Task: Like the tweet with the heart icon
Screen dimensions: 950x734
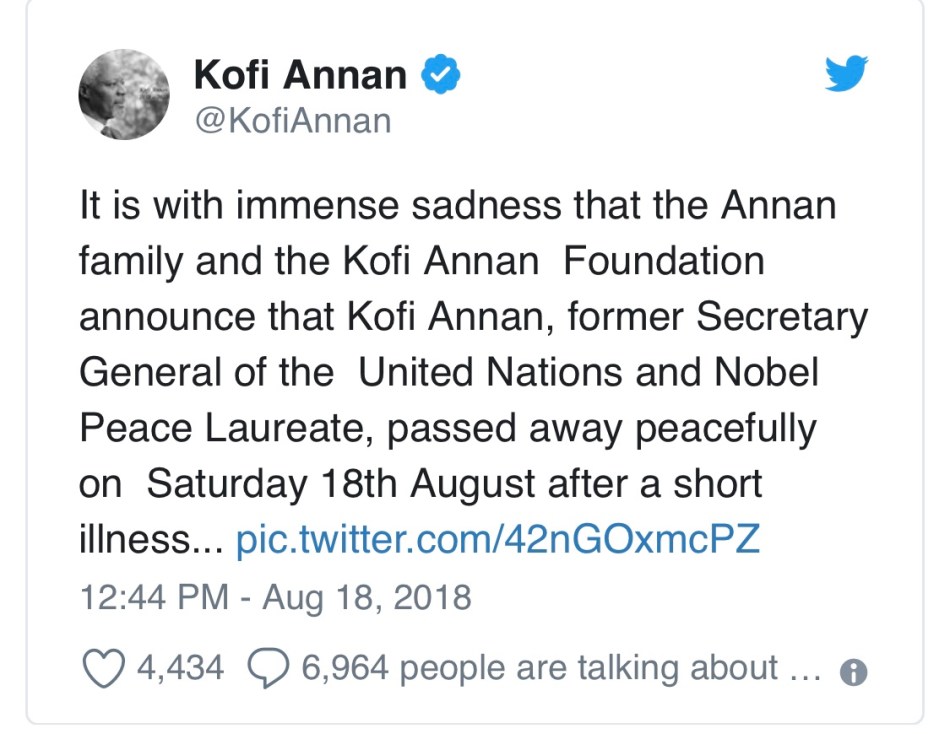Action: click(102, 667)
